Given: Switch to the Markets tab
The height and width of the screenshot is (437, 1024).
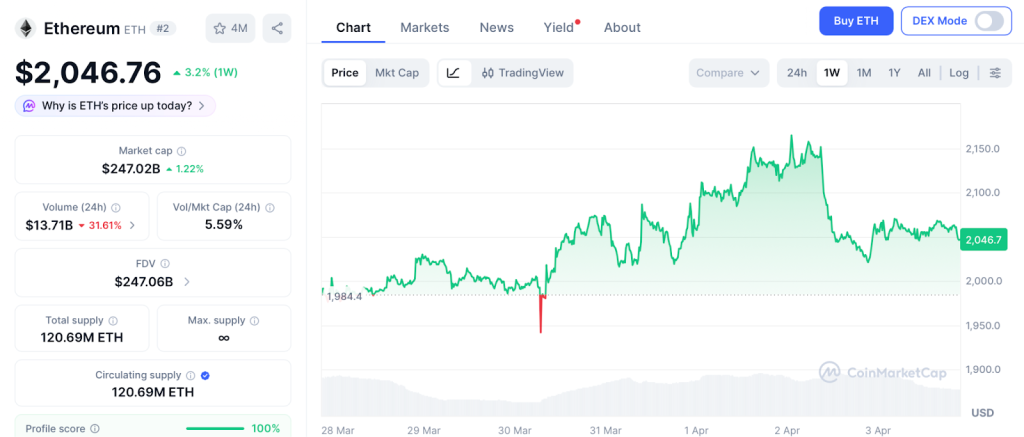Looking at the screenshot, I should click(425, 28).
